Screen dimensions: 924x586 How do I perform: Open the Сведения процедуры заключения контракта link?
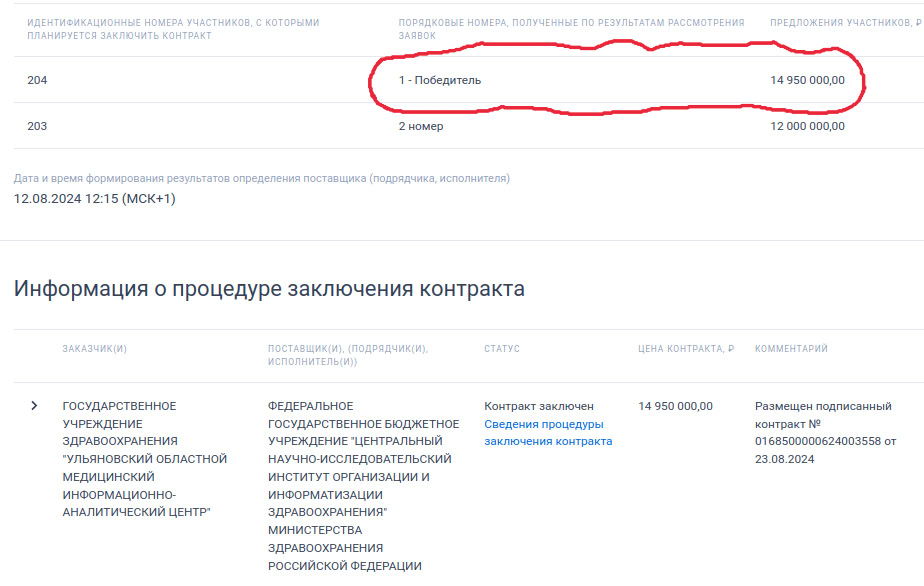pyautogui.click(x=547, y=433)
